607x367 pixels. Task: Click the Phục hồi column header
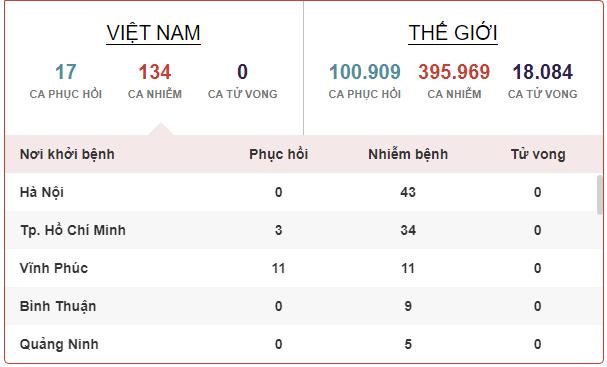click(279, 154)
